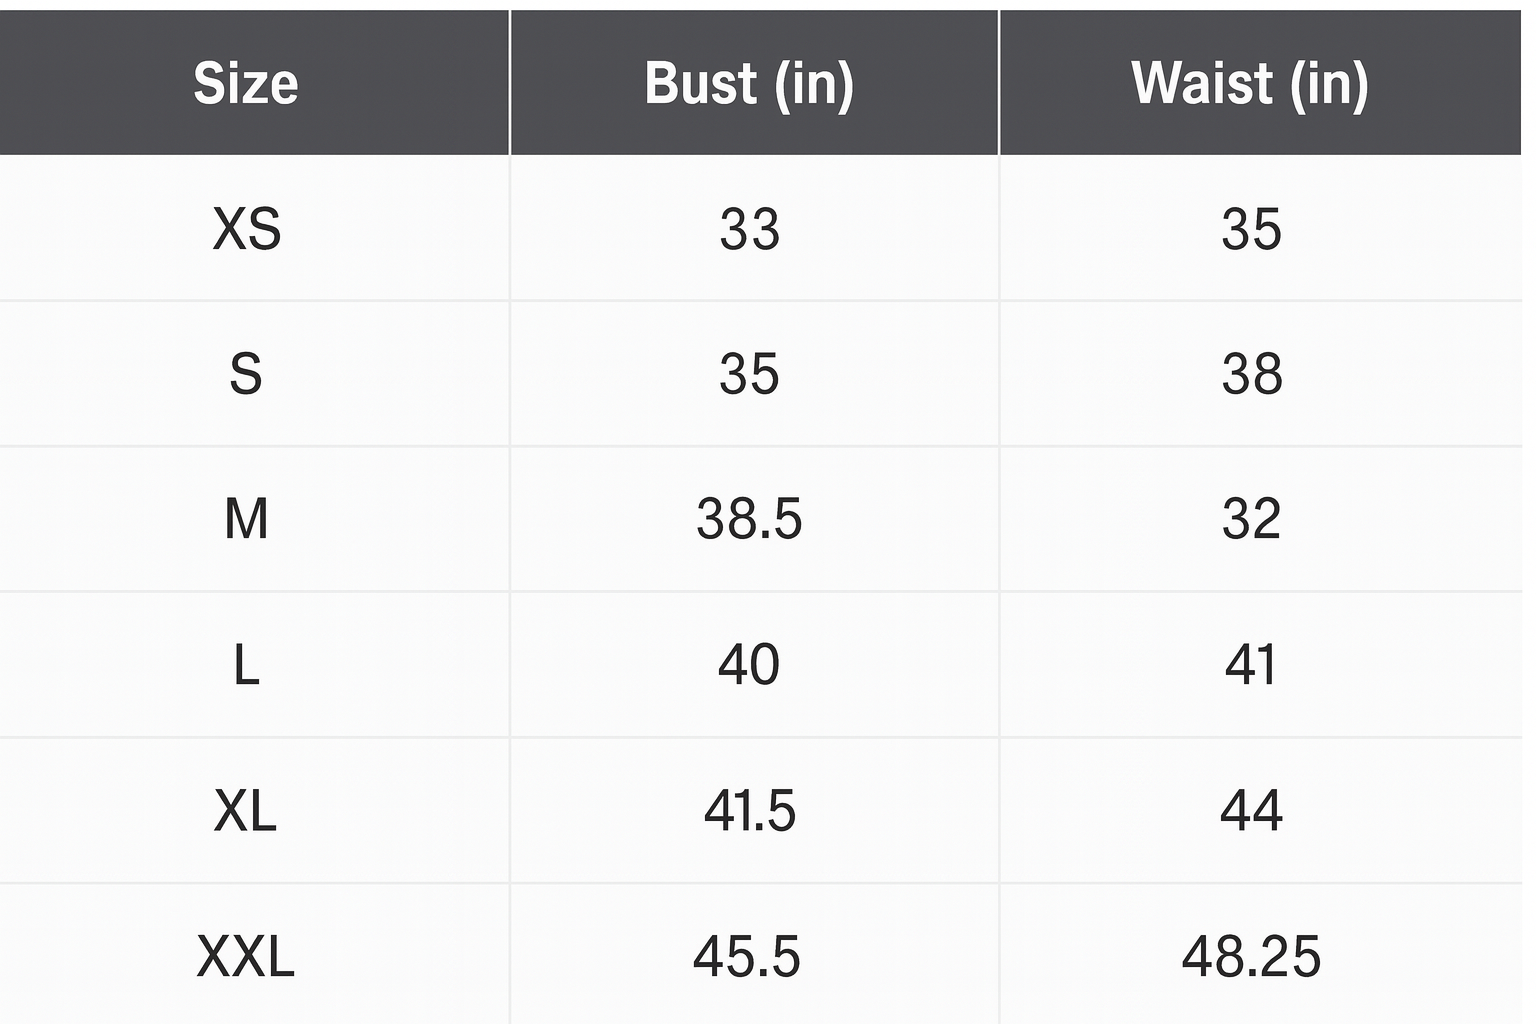Click the waist value 32 for M
1536x1024 pixels.
[x=1251, y=519]
